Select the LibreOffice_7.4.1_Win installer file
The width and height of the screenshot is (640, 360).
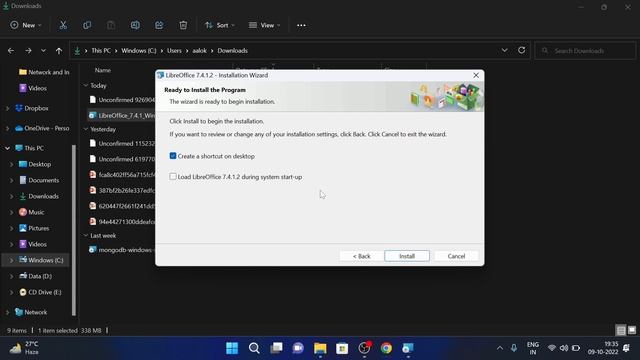pyautogui.click(x=122, y=116)
